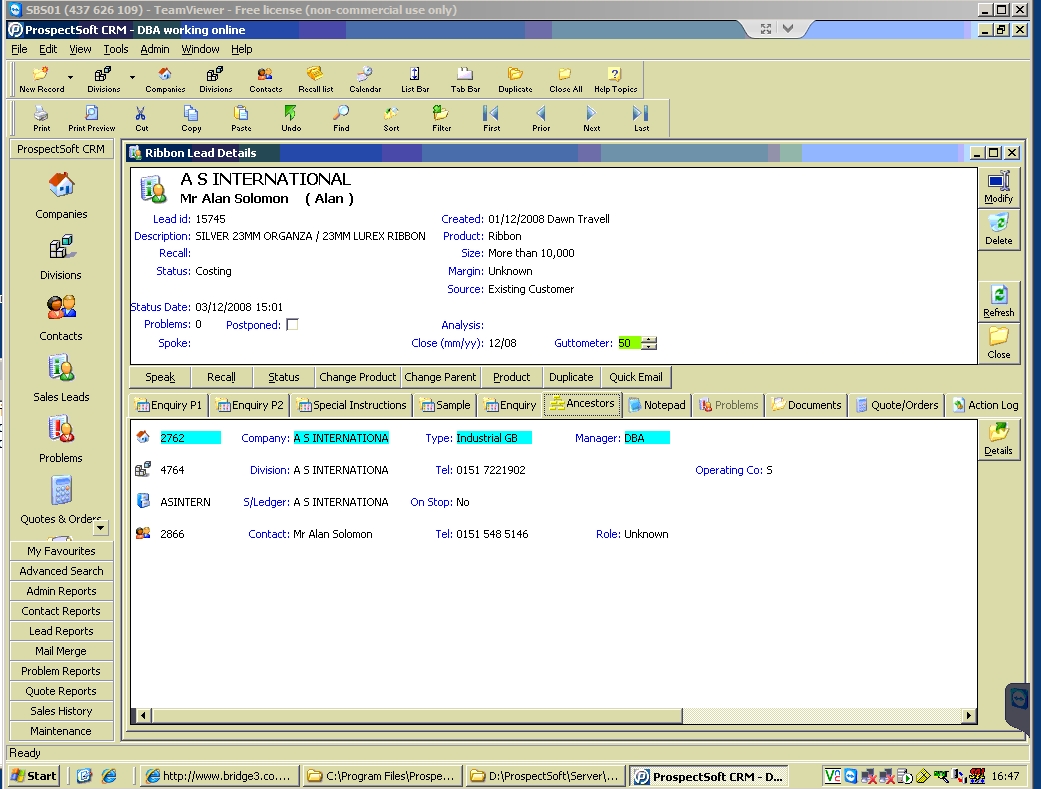Open the Admin menu
This screenshot has width=1041, height=789.
(x=155, y=49)
